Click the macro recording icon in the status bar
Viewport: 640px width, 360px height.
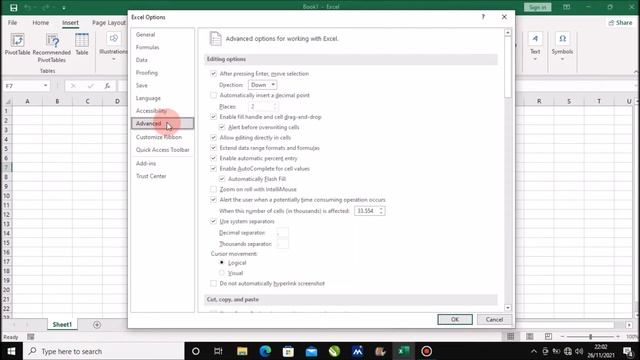[x=31, y=337]
